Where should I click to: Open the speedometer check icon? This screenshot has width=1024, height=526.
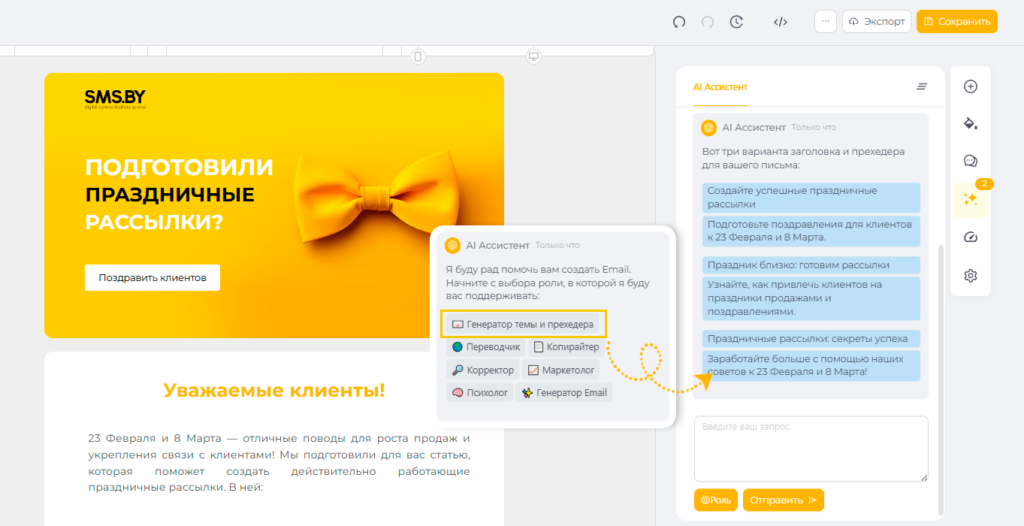point(970,237)
